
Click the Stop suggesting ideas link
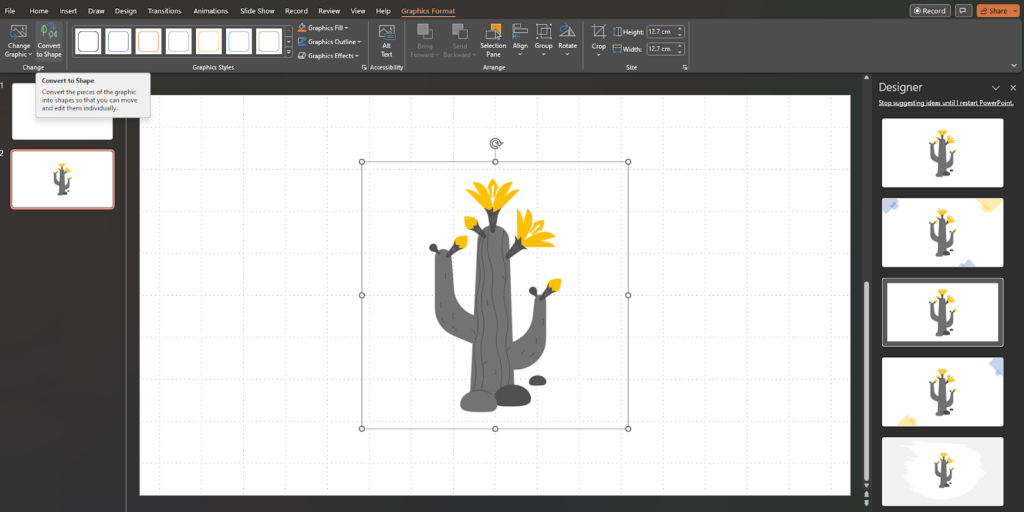coord(945,103)
